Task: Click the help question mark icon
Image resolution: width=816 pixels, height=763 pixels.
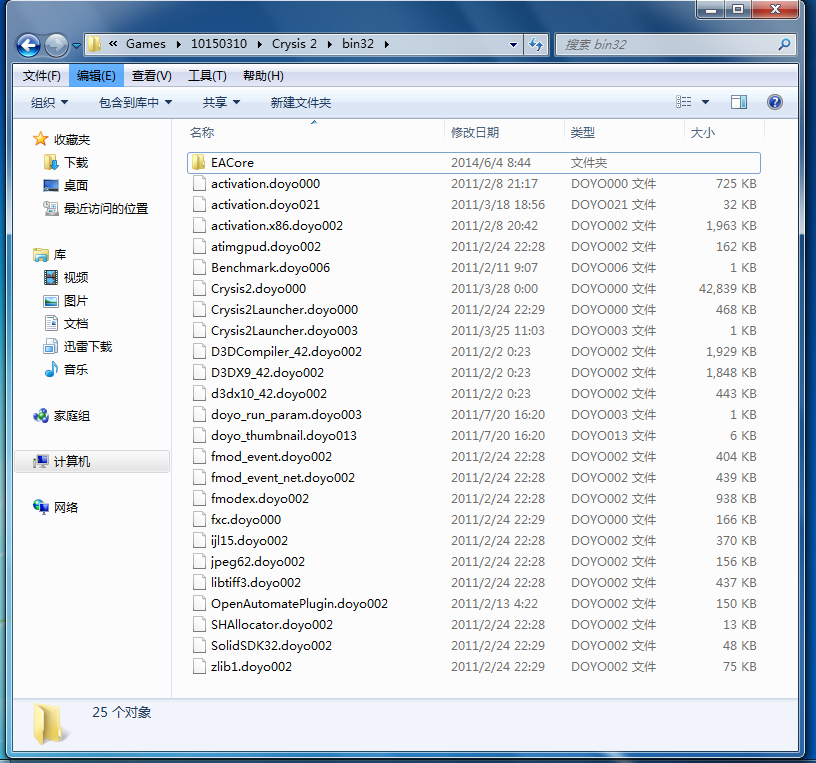Action: coord(774,102)
